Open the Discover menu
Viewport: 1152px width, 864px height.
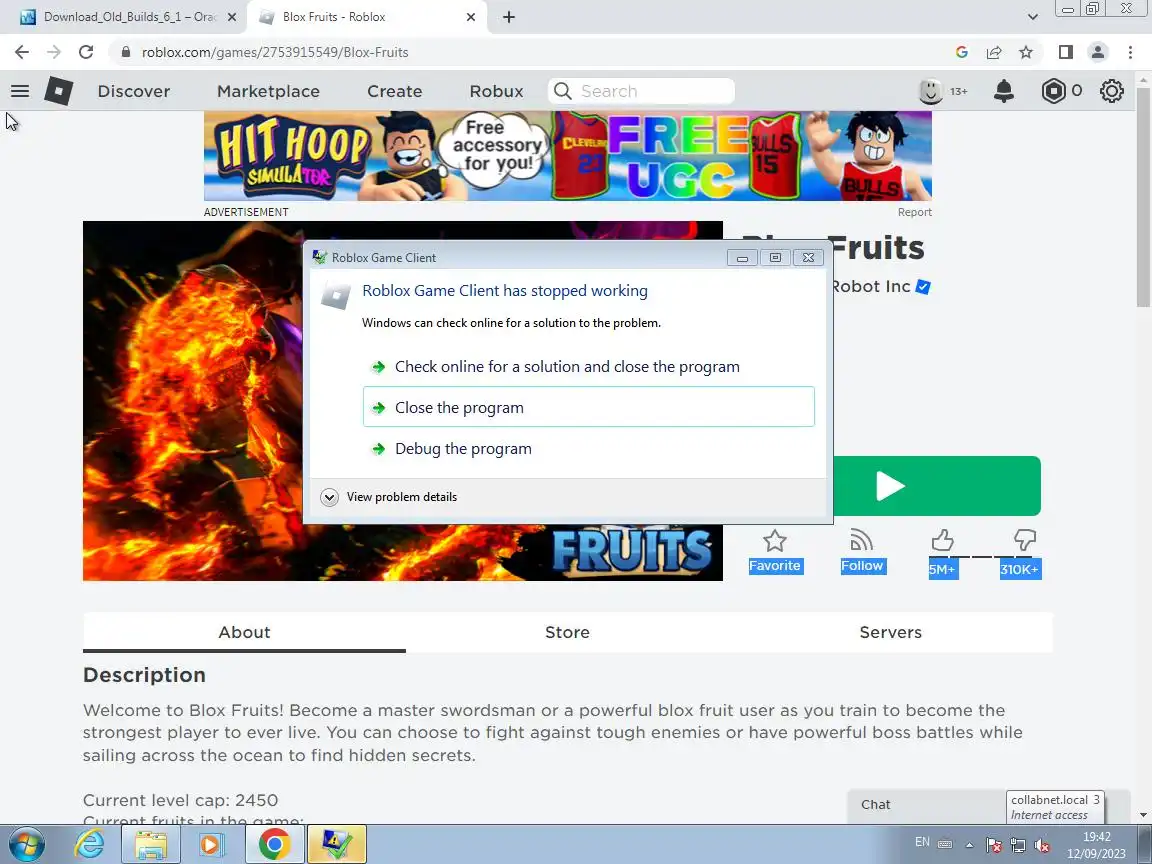[134, 91]
